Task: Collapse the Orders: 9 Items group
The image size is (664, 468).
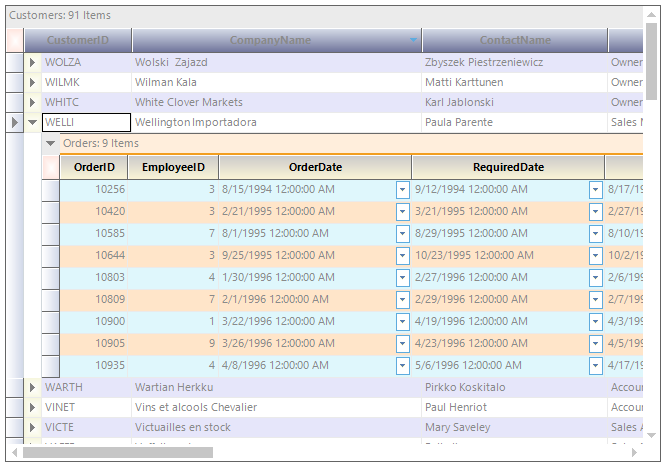Action: [x=51, y=143]
